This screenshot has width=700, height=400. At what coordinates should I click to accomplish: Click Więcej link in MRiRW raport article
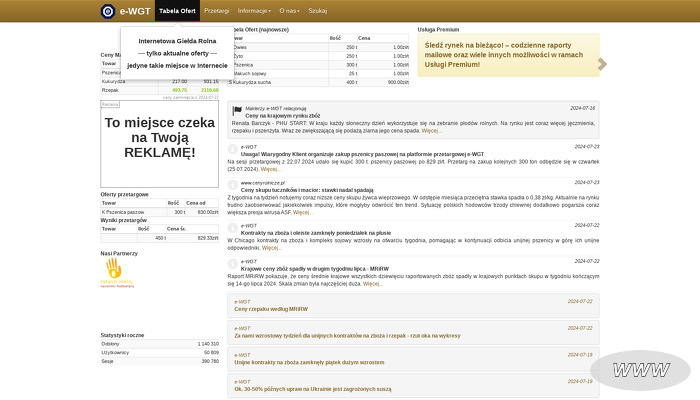click(x=373, y=284)
